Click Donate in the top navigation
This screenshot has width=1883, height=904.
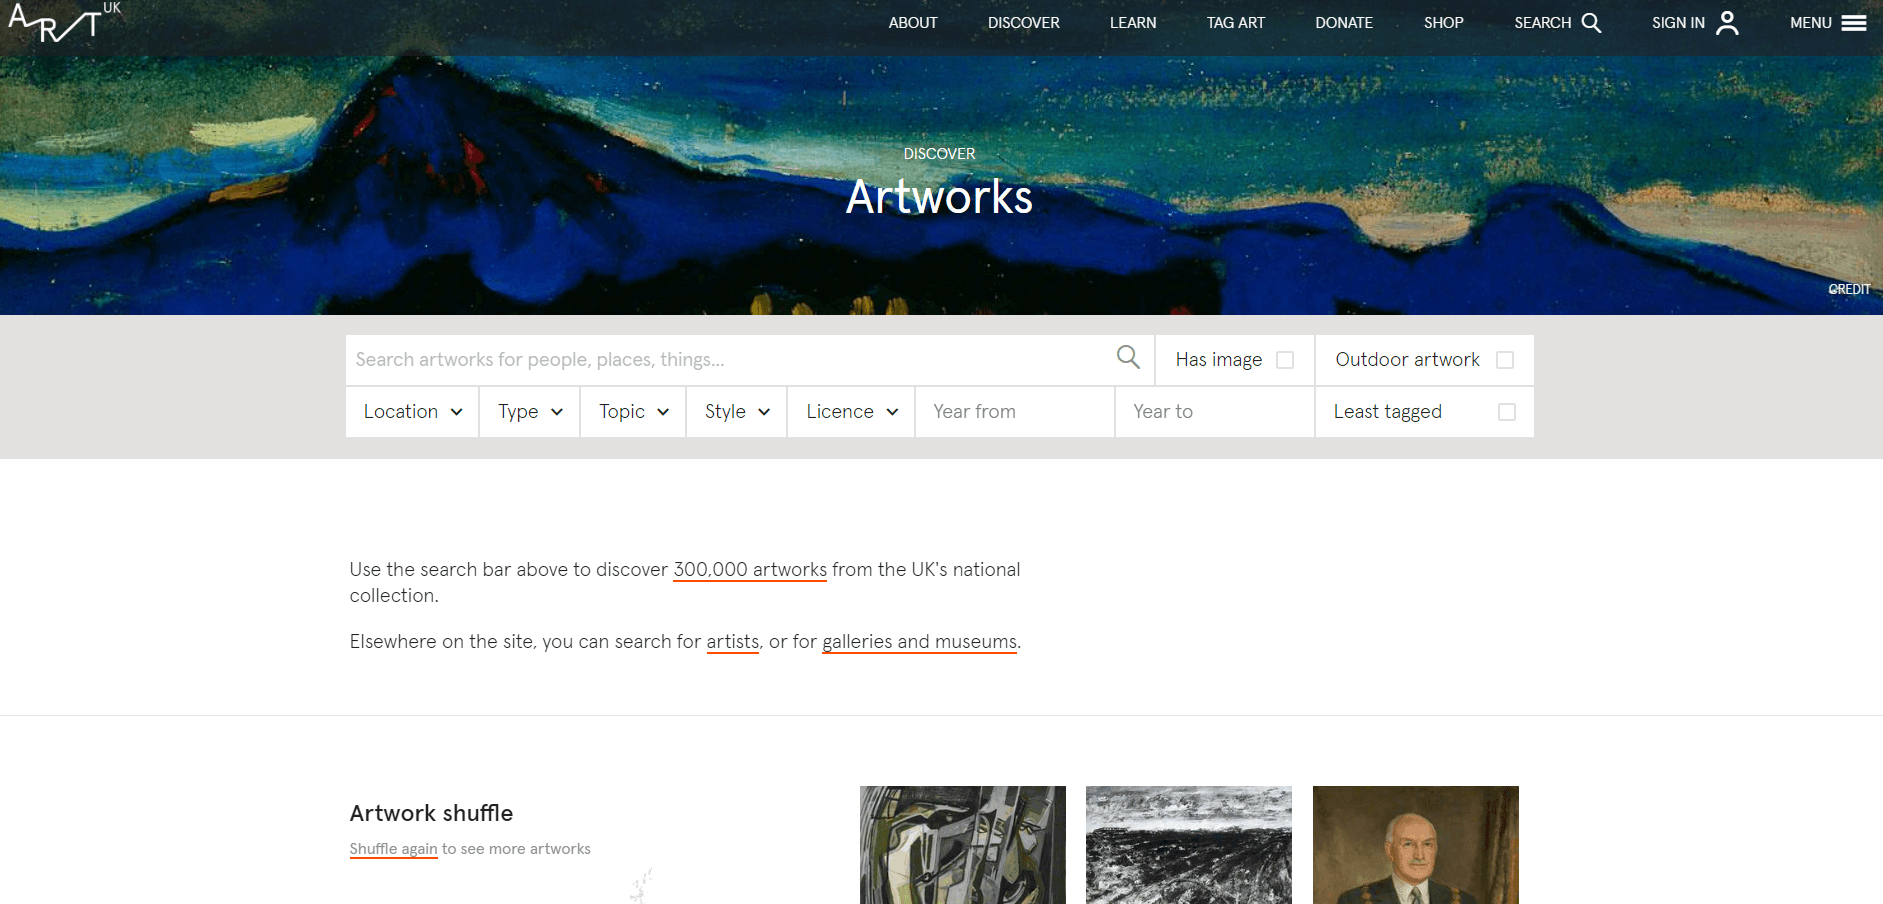click(x=1344, y=23)
